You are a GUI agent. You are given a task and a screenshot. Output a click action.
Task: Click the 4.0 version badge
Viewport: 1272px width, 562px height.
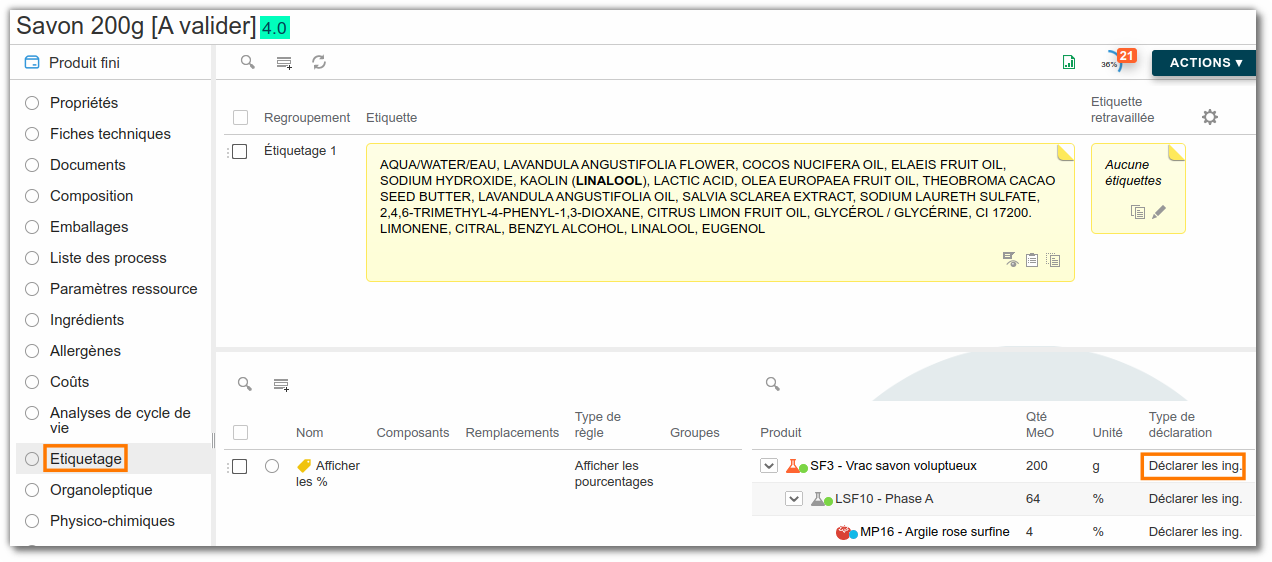click(275, 28)
